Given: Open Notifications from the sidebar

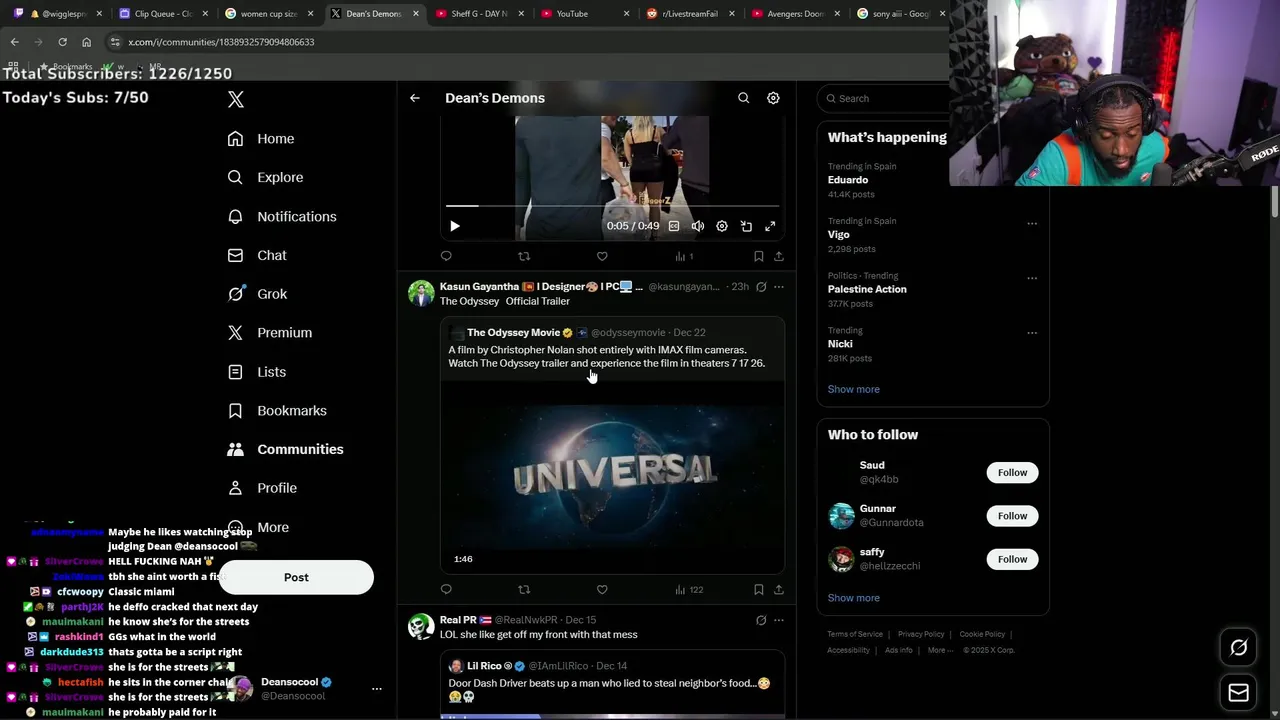Looking at the screenshot, I should (x=282, y=216).
